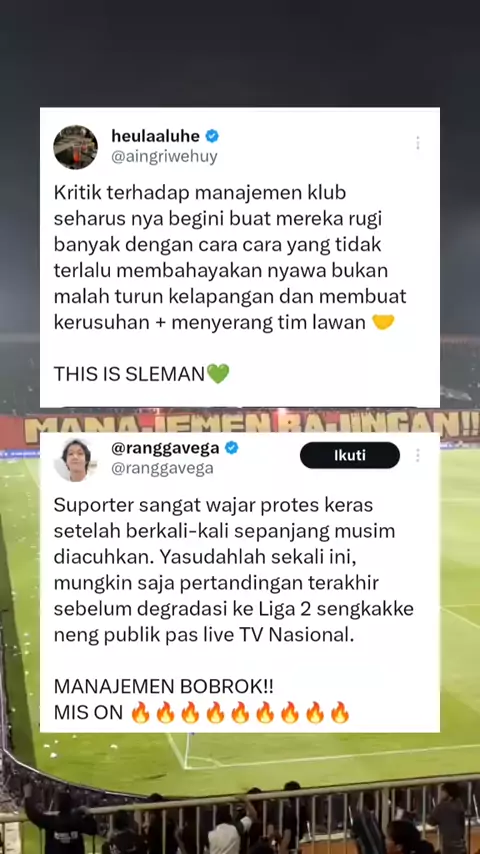
Task: Open the tweet starting 'Suporter sangat wajar protes'
Action: 240,583
